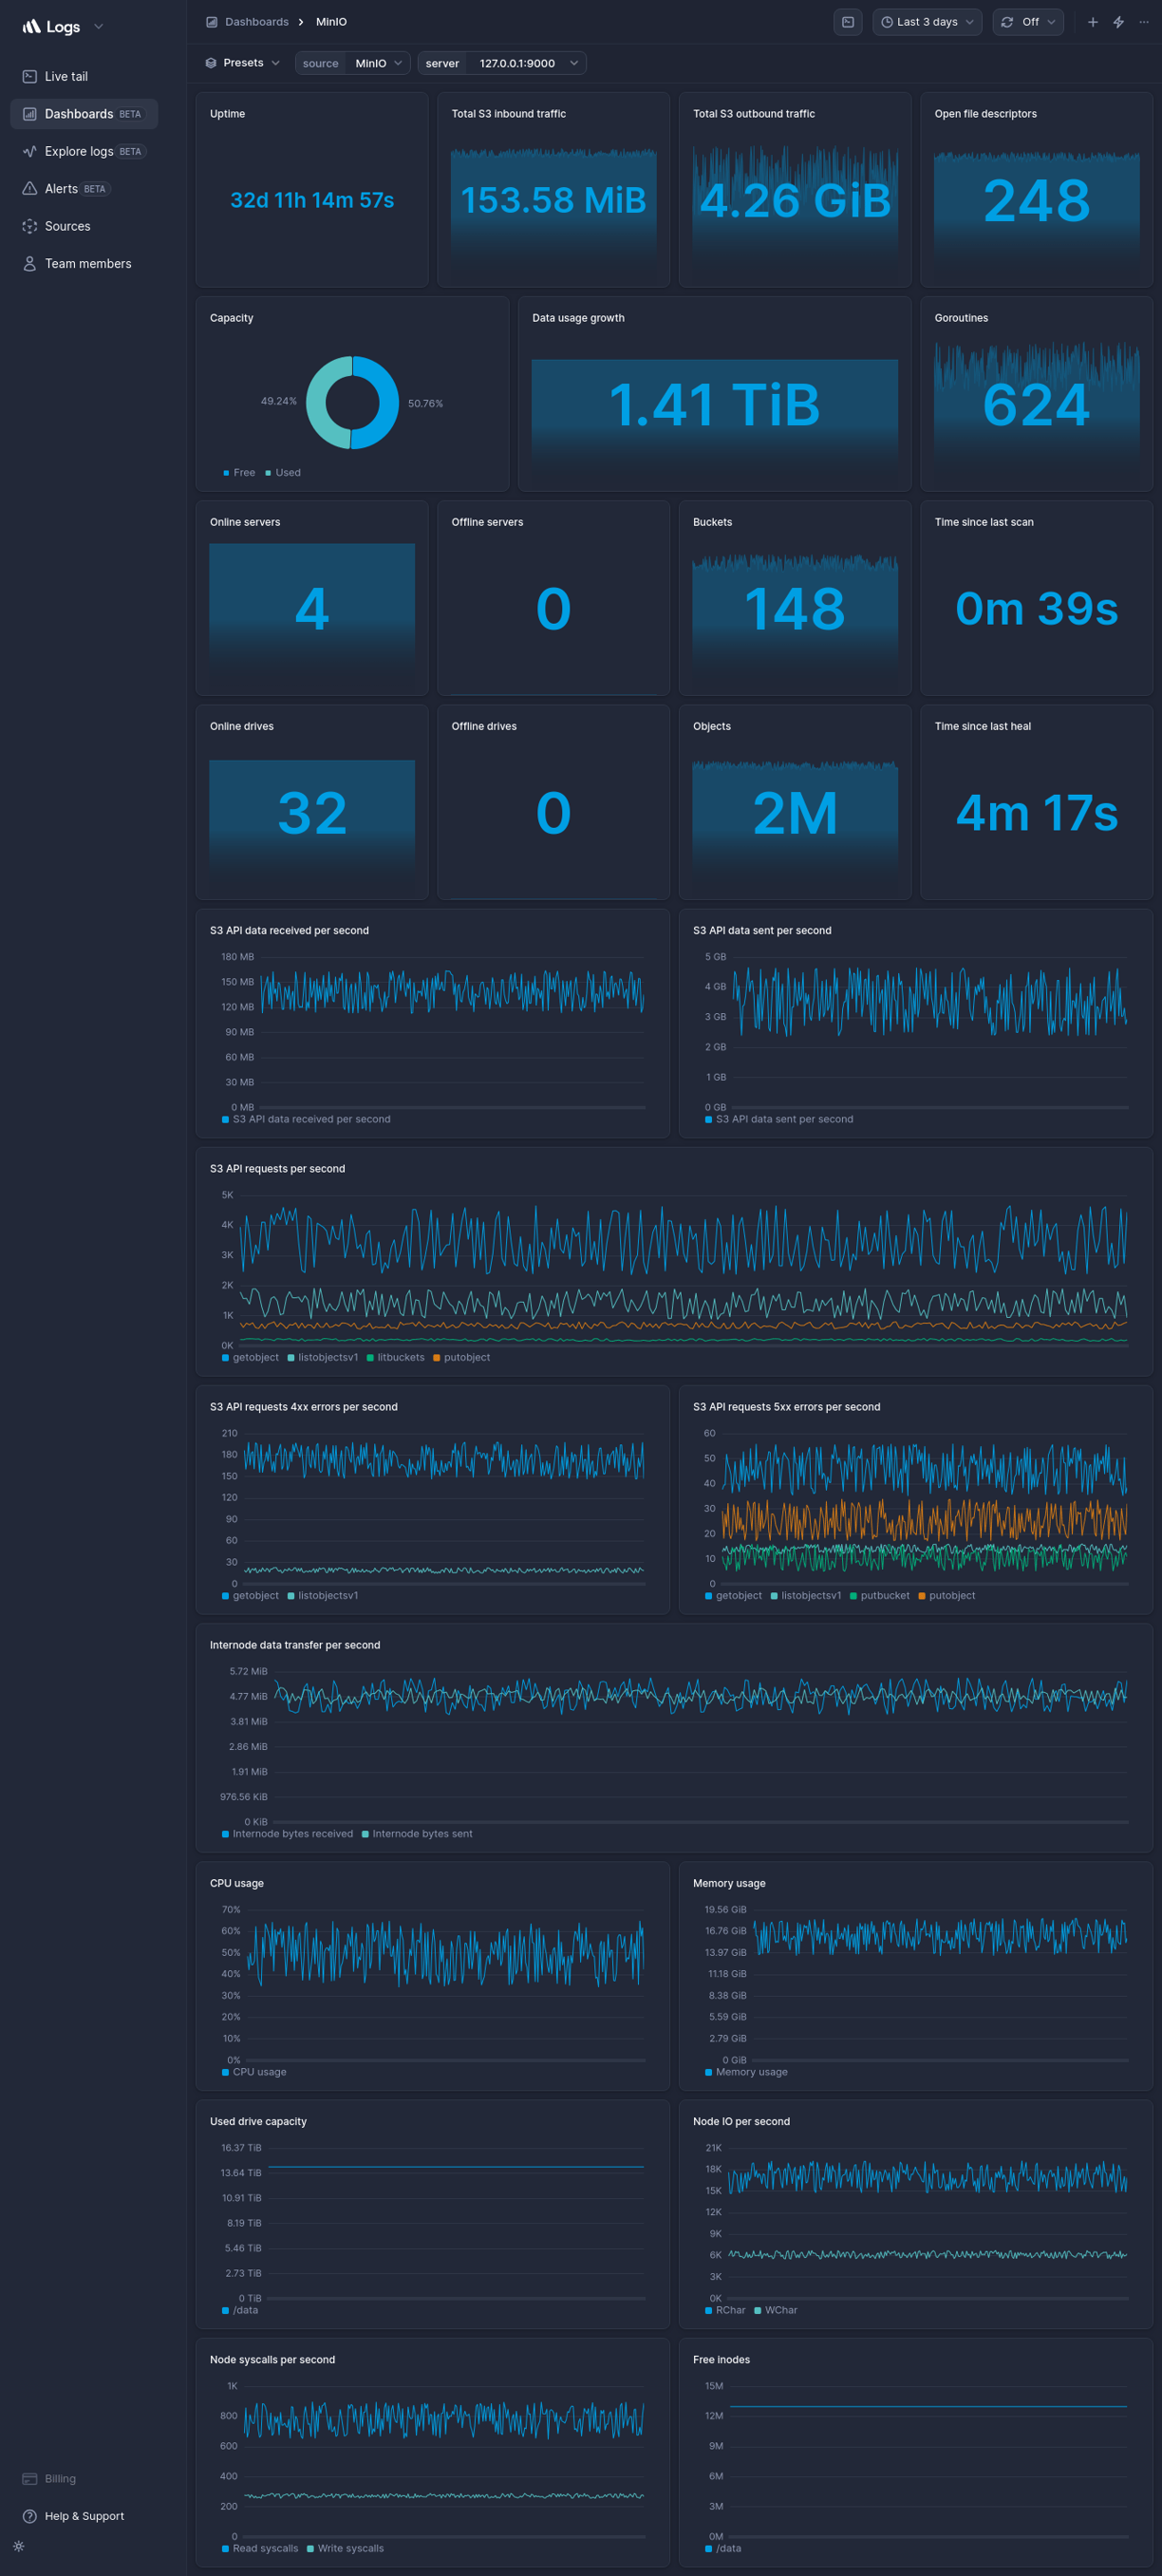Open the live tail console button in header
Screen dimensions: 1162x2576
click(x=848, y=22)
